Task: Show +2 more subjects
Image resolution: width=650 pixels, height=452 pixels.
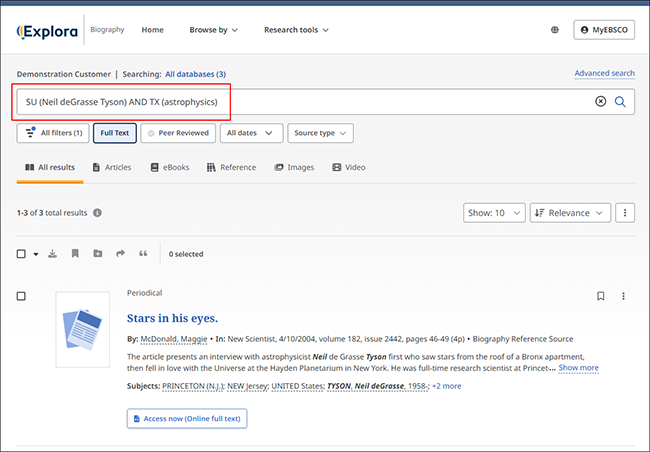Action: coord(446,386)
